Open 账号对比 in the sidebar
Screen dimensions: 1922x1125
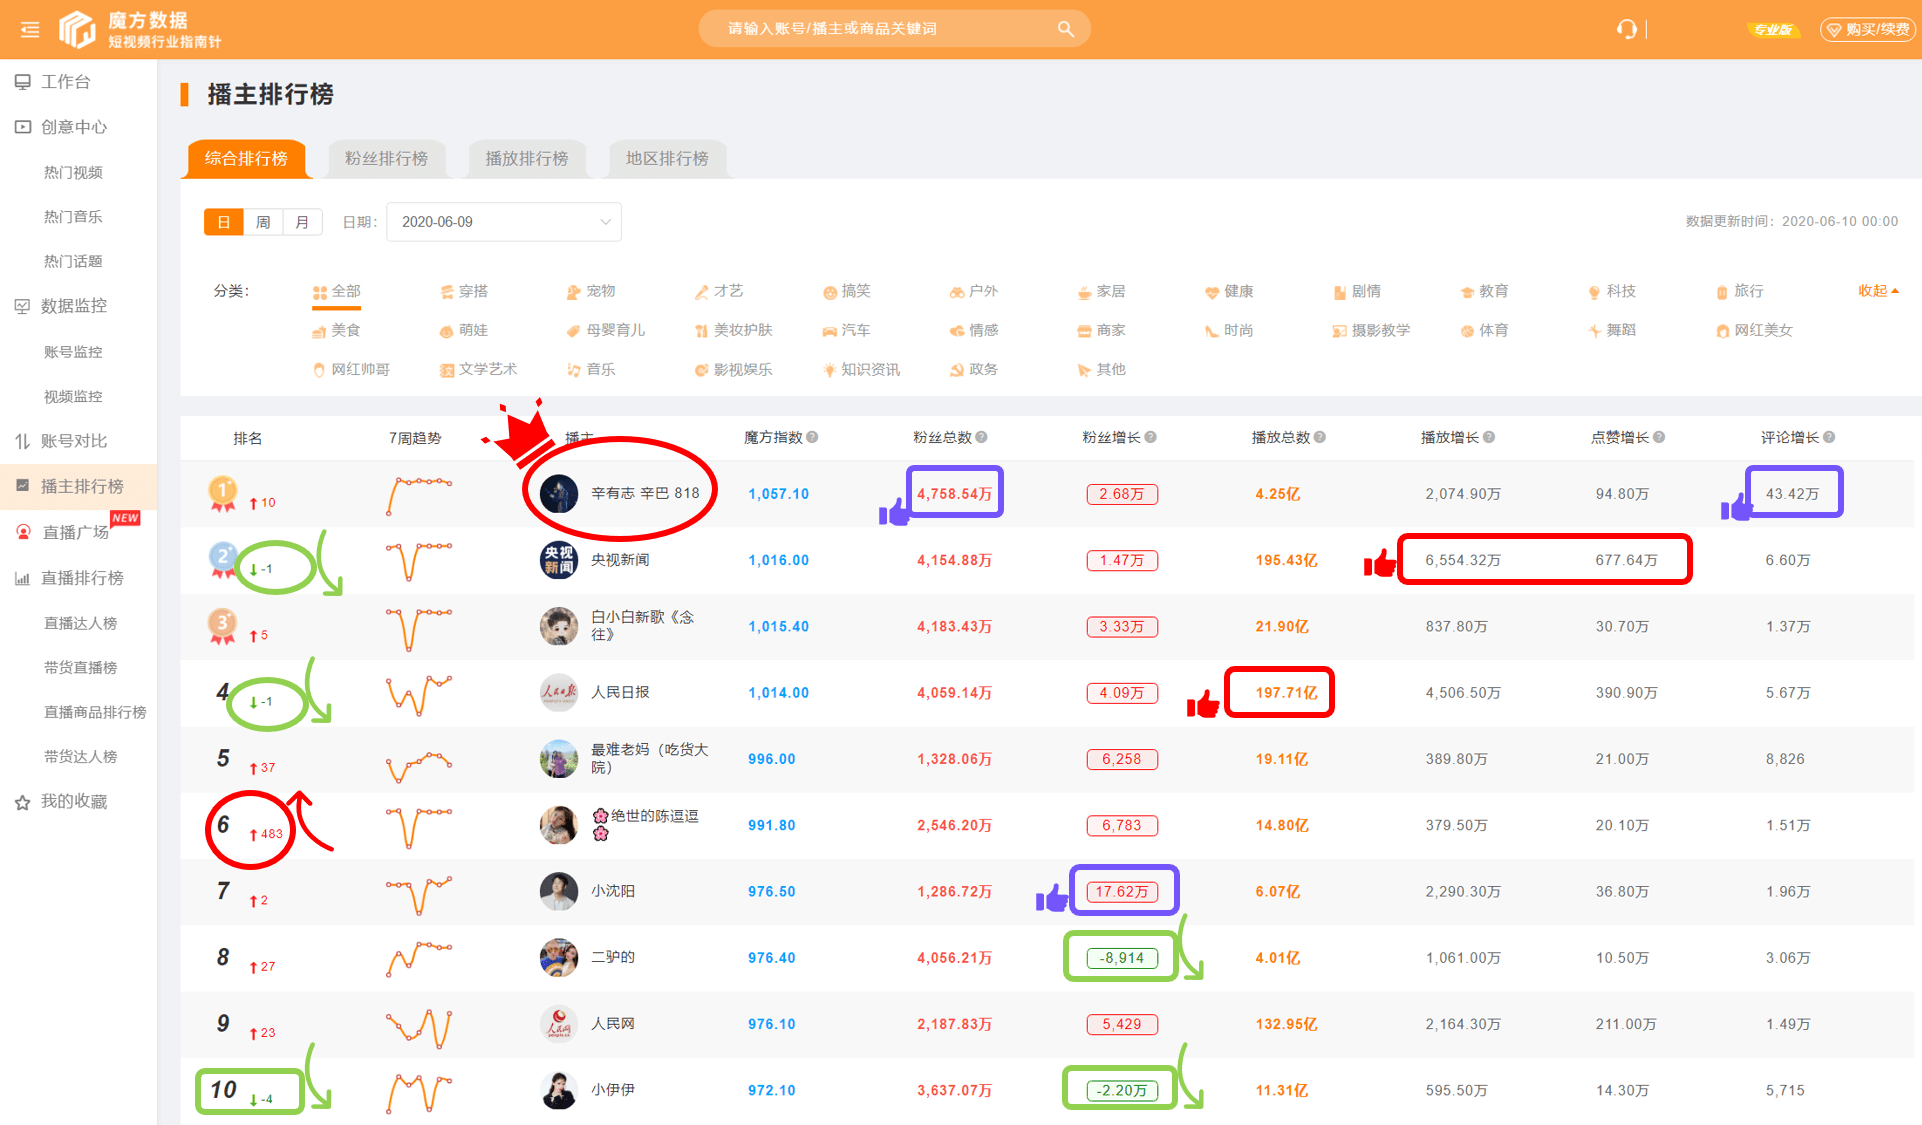pos(73,441)
